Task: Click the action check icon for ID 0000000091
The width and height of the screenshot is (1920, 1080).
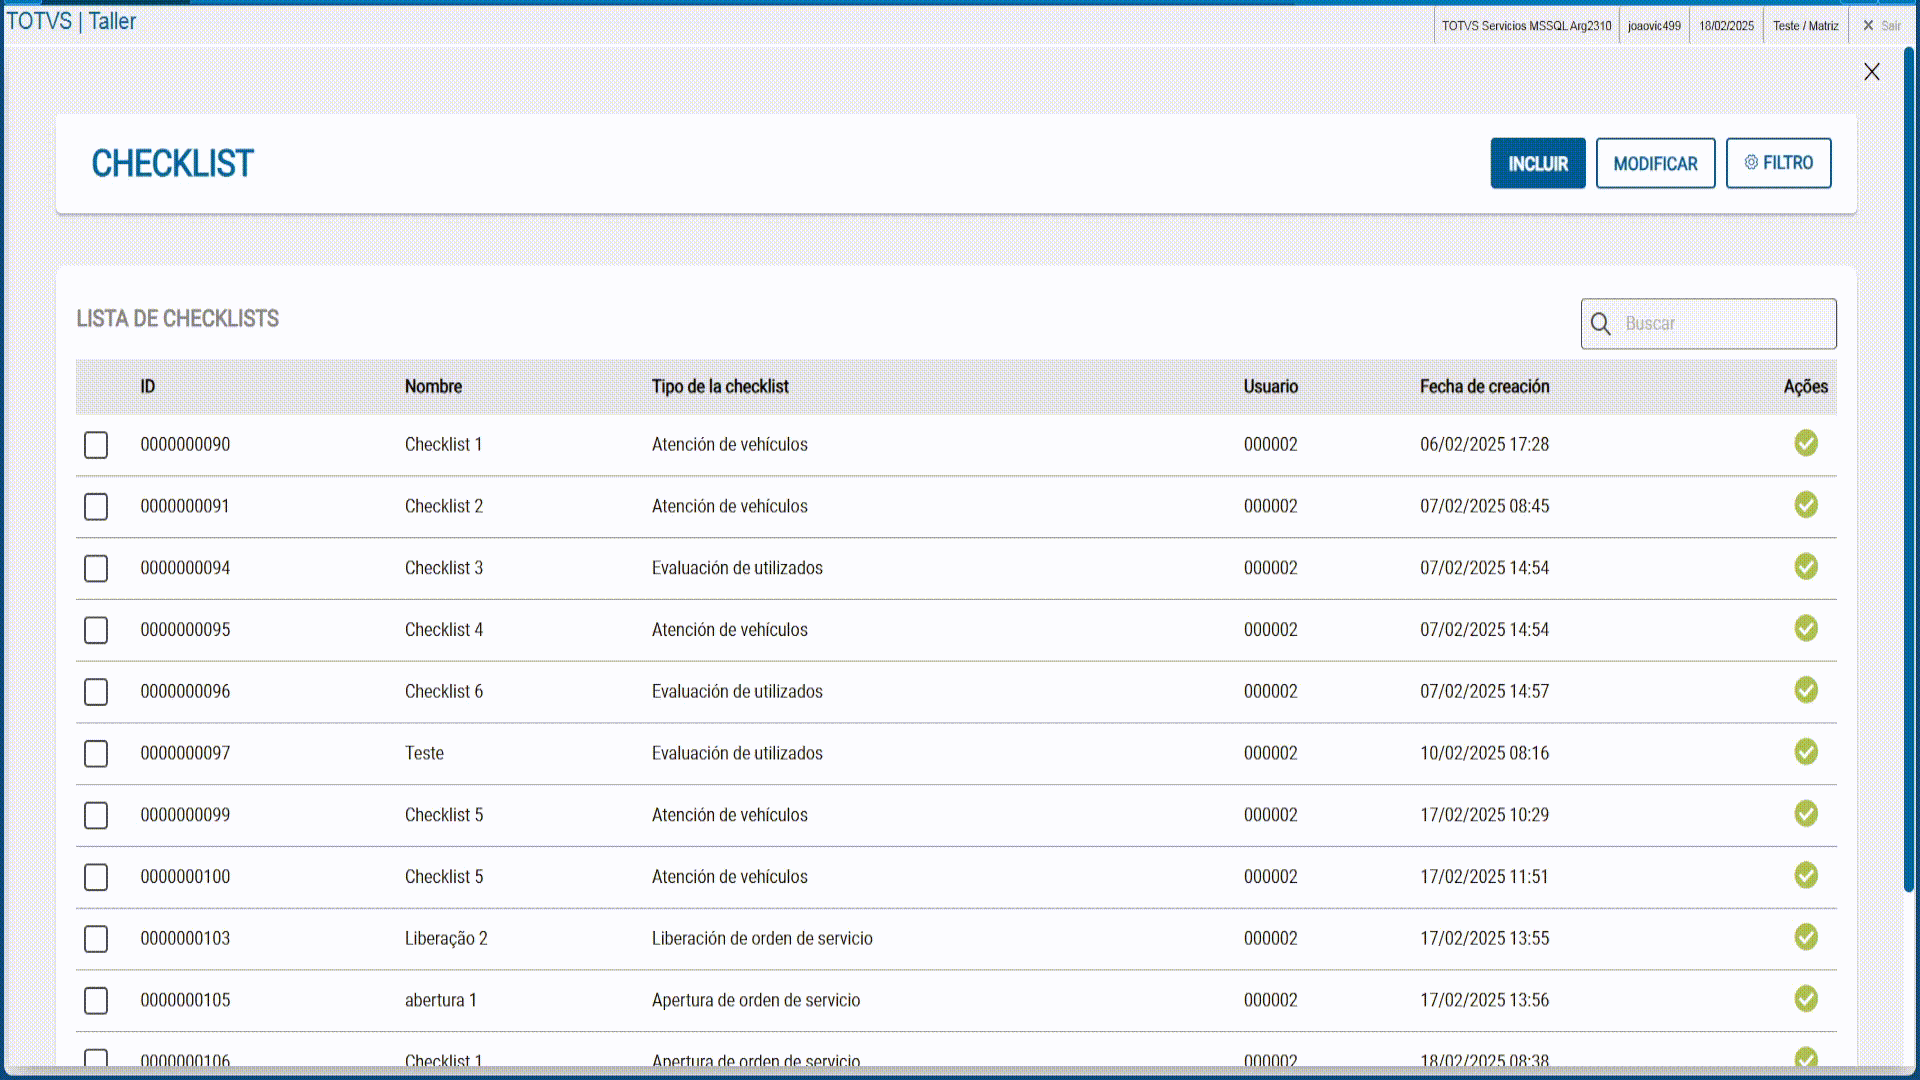Action: (1805, 505)
